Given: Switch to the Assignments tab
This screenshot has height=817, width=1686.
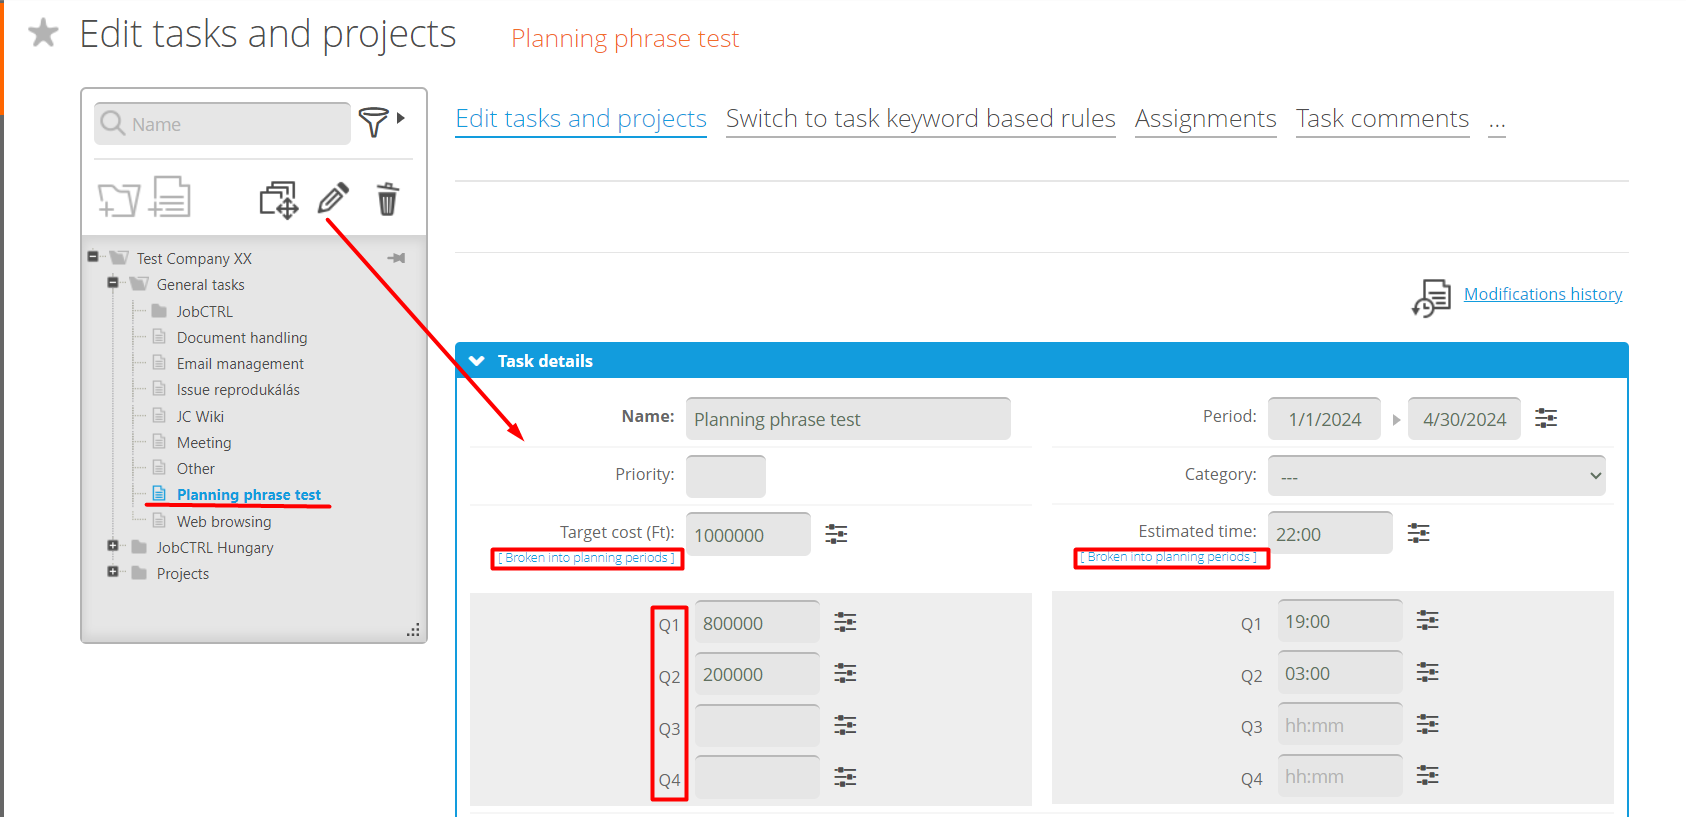Looking at the screenshot, I should click(x=1205, y=119).
